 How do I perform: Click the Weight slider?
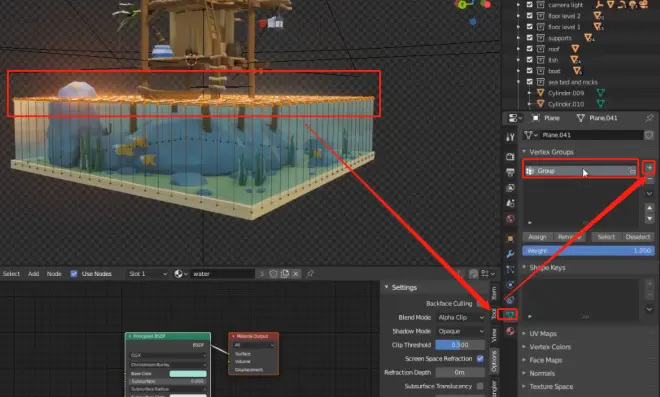(588, 251)
